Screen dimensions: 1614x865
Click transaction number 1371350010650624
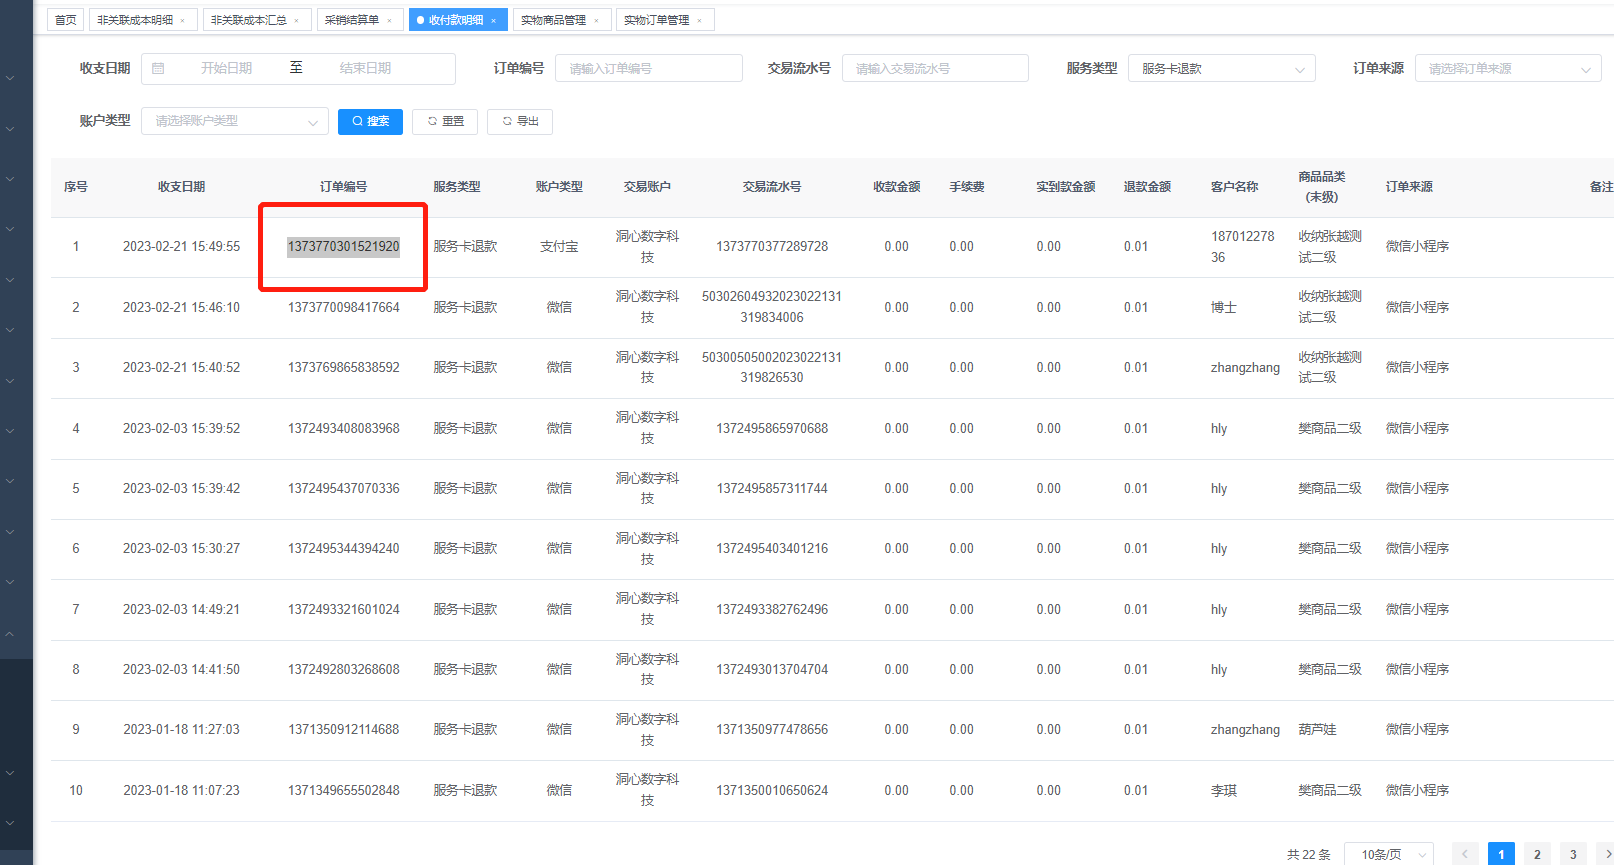pyautogui.click(x=772, y=791)
